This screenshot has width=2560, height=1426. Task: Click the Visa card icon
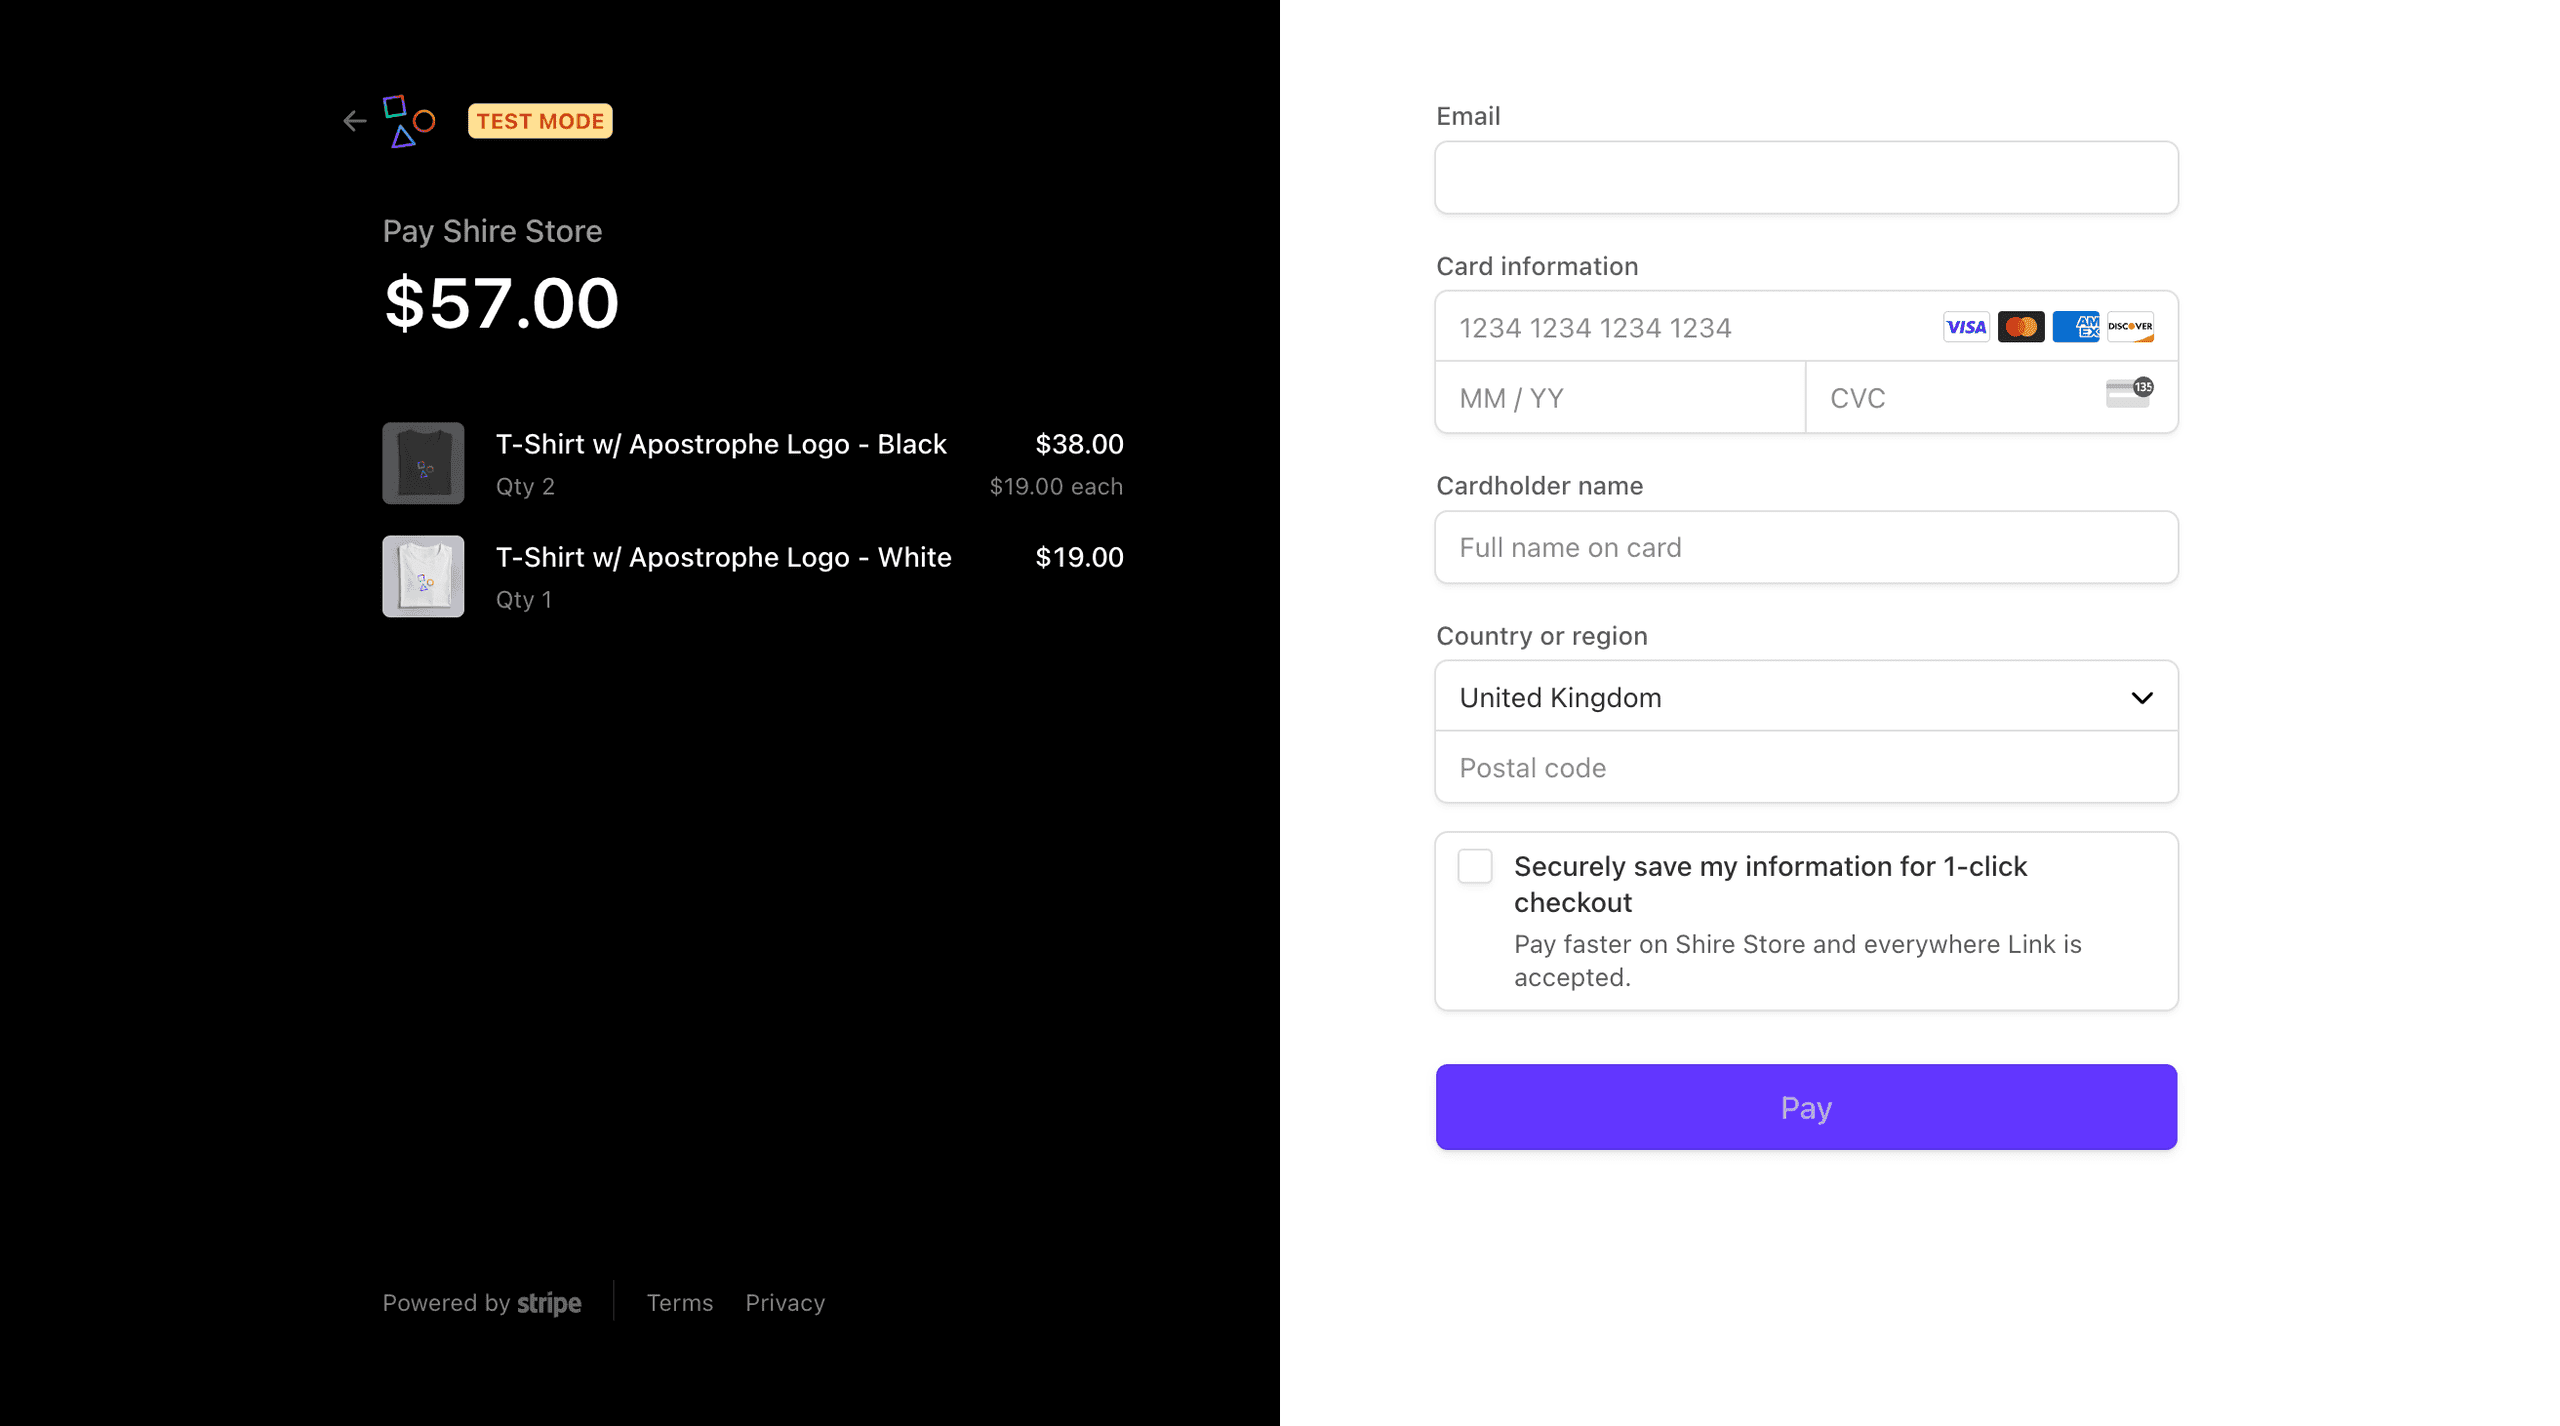click(x=1965, y=327)
